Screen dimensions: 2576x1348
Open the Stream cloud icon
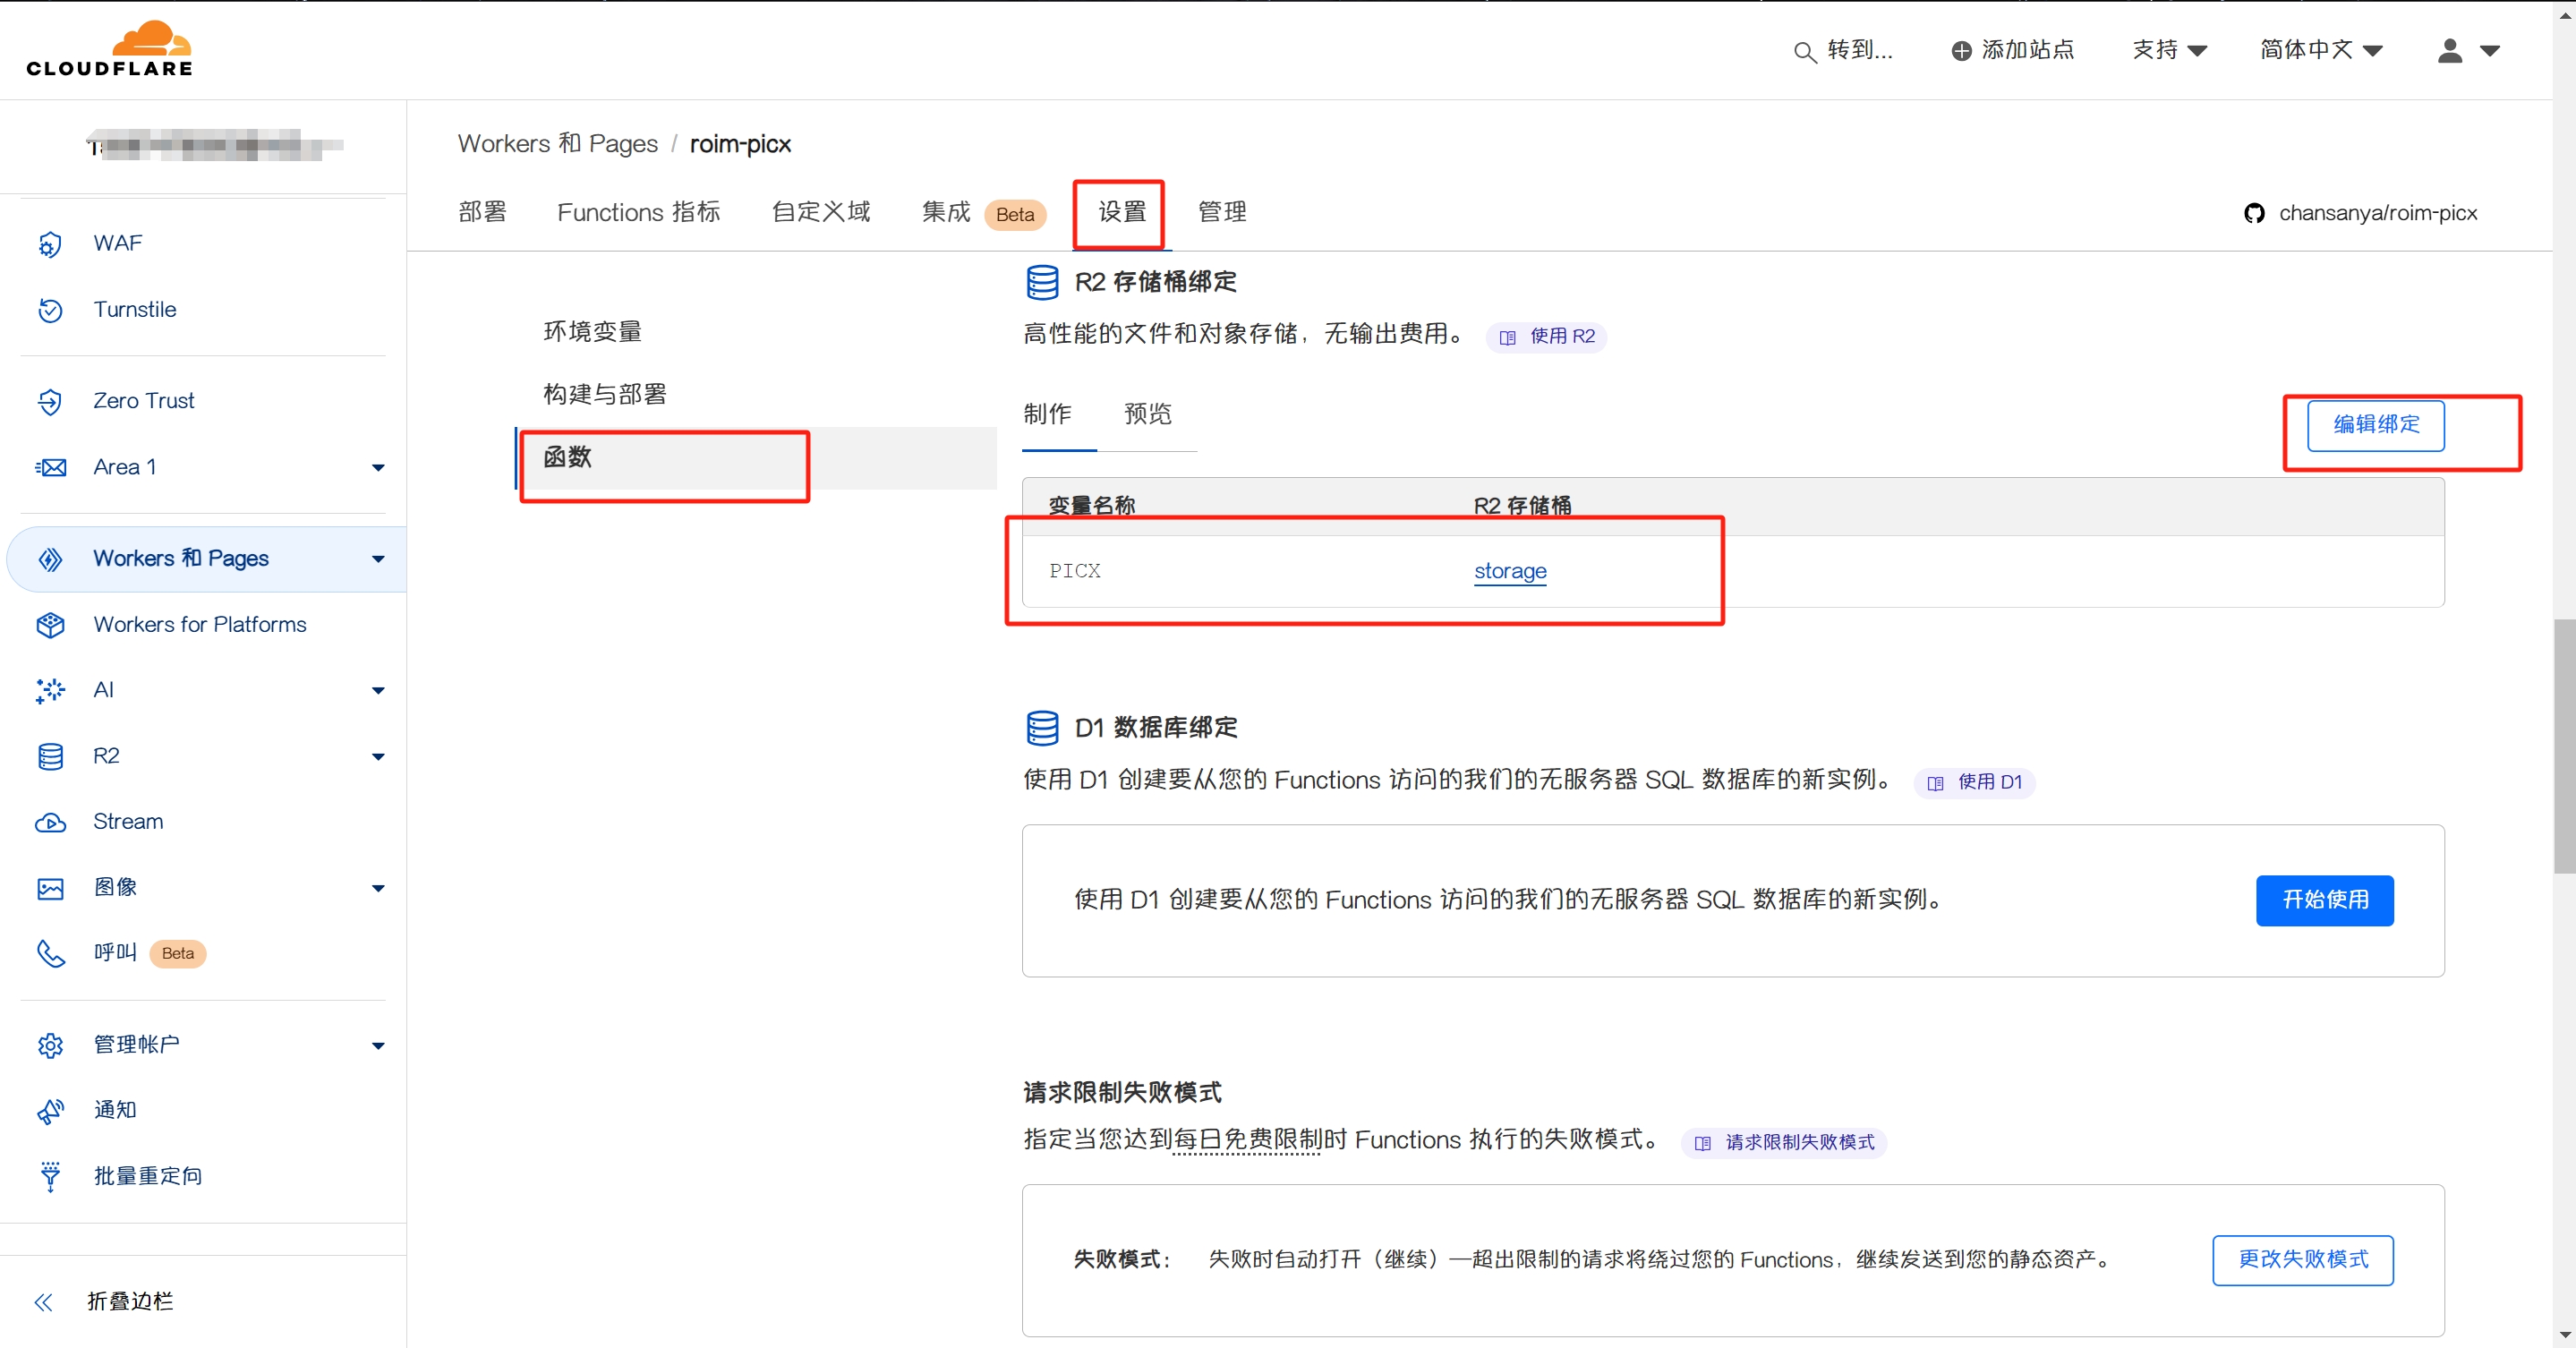50,822
